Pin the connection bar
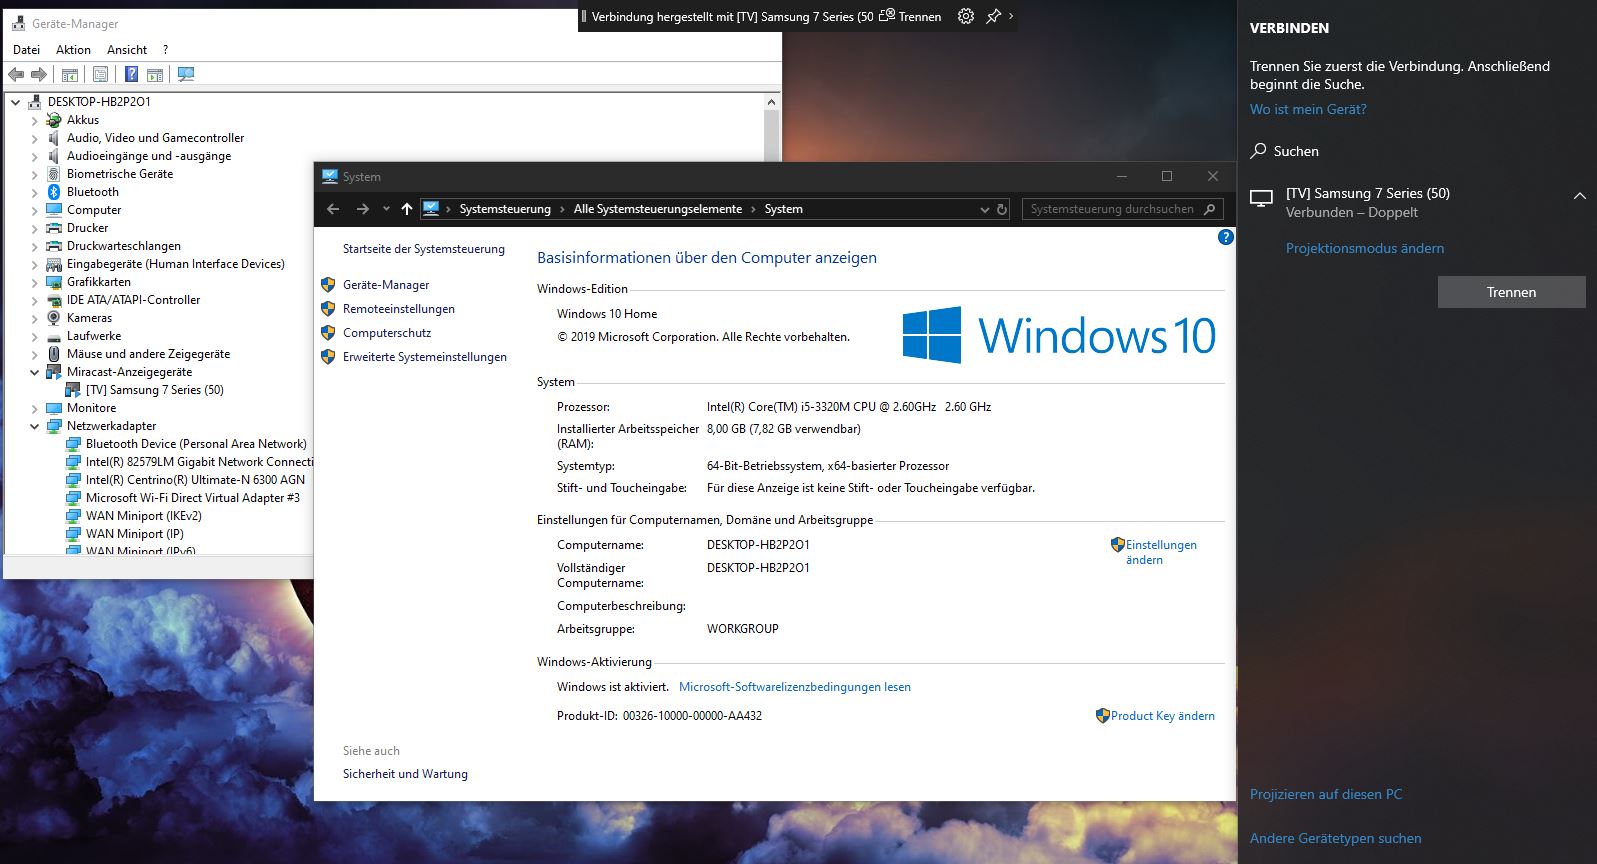 click(x=993, y=16)
